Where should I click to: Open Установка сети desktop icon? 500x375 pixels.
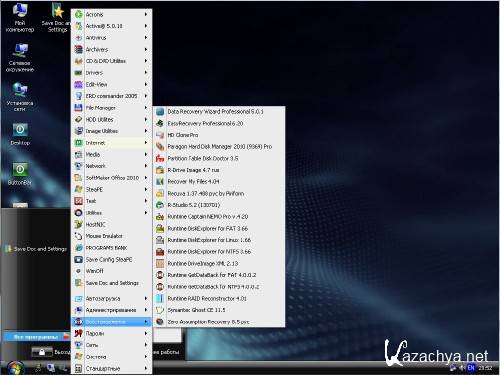click(x=20, y=97)
